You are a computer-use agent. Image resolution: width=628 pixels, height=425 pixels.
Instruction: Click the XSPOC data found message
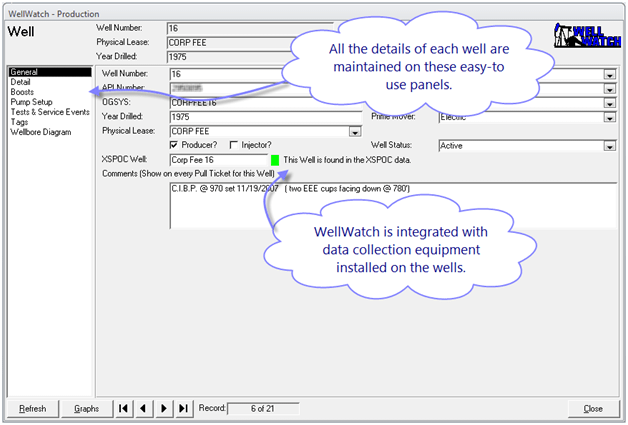click(x=347, y=160)
